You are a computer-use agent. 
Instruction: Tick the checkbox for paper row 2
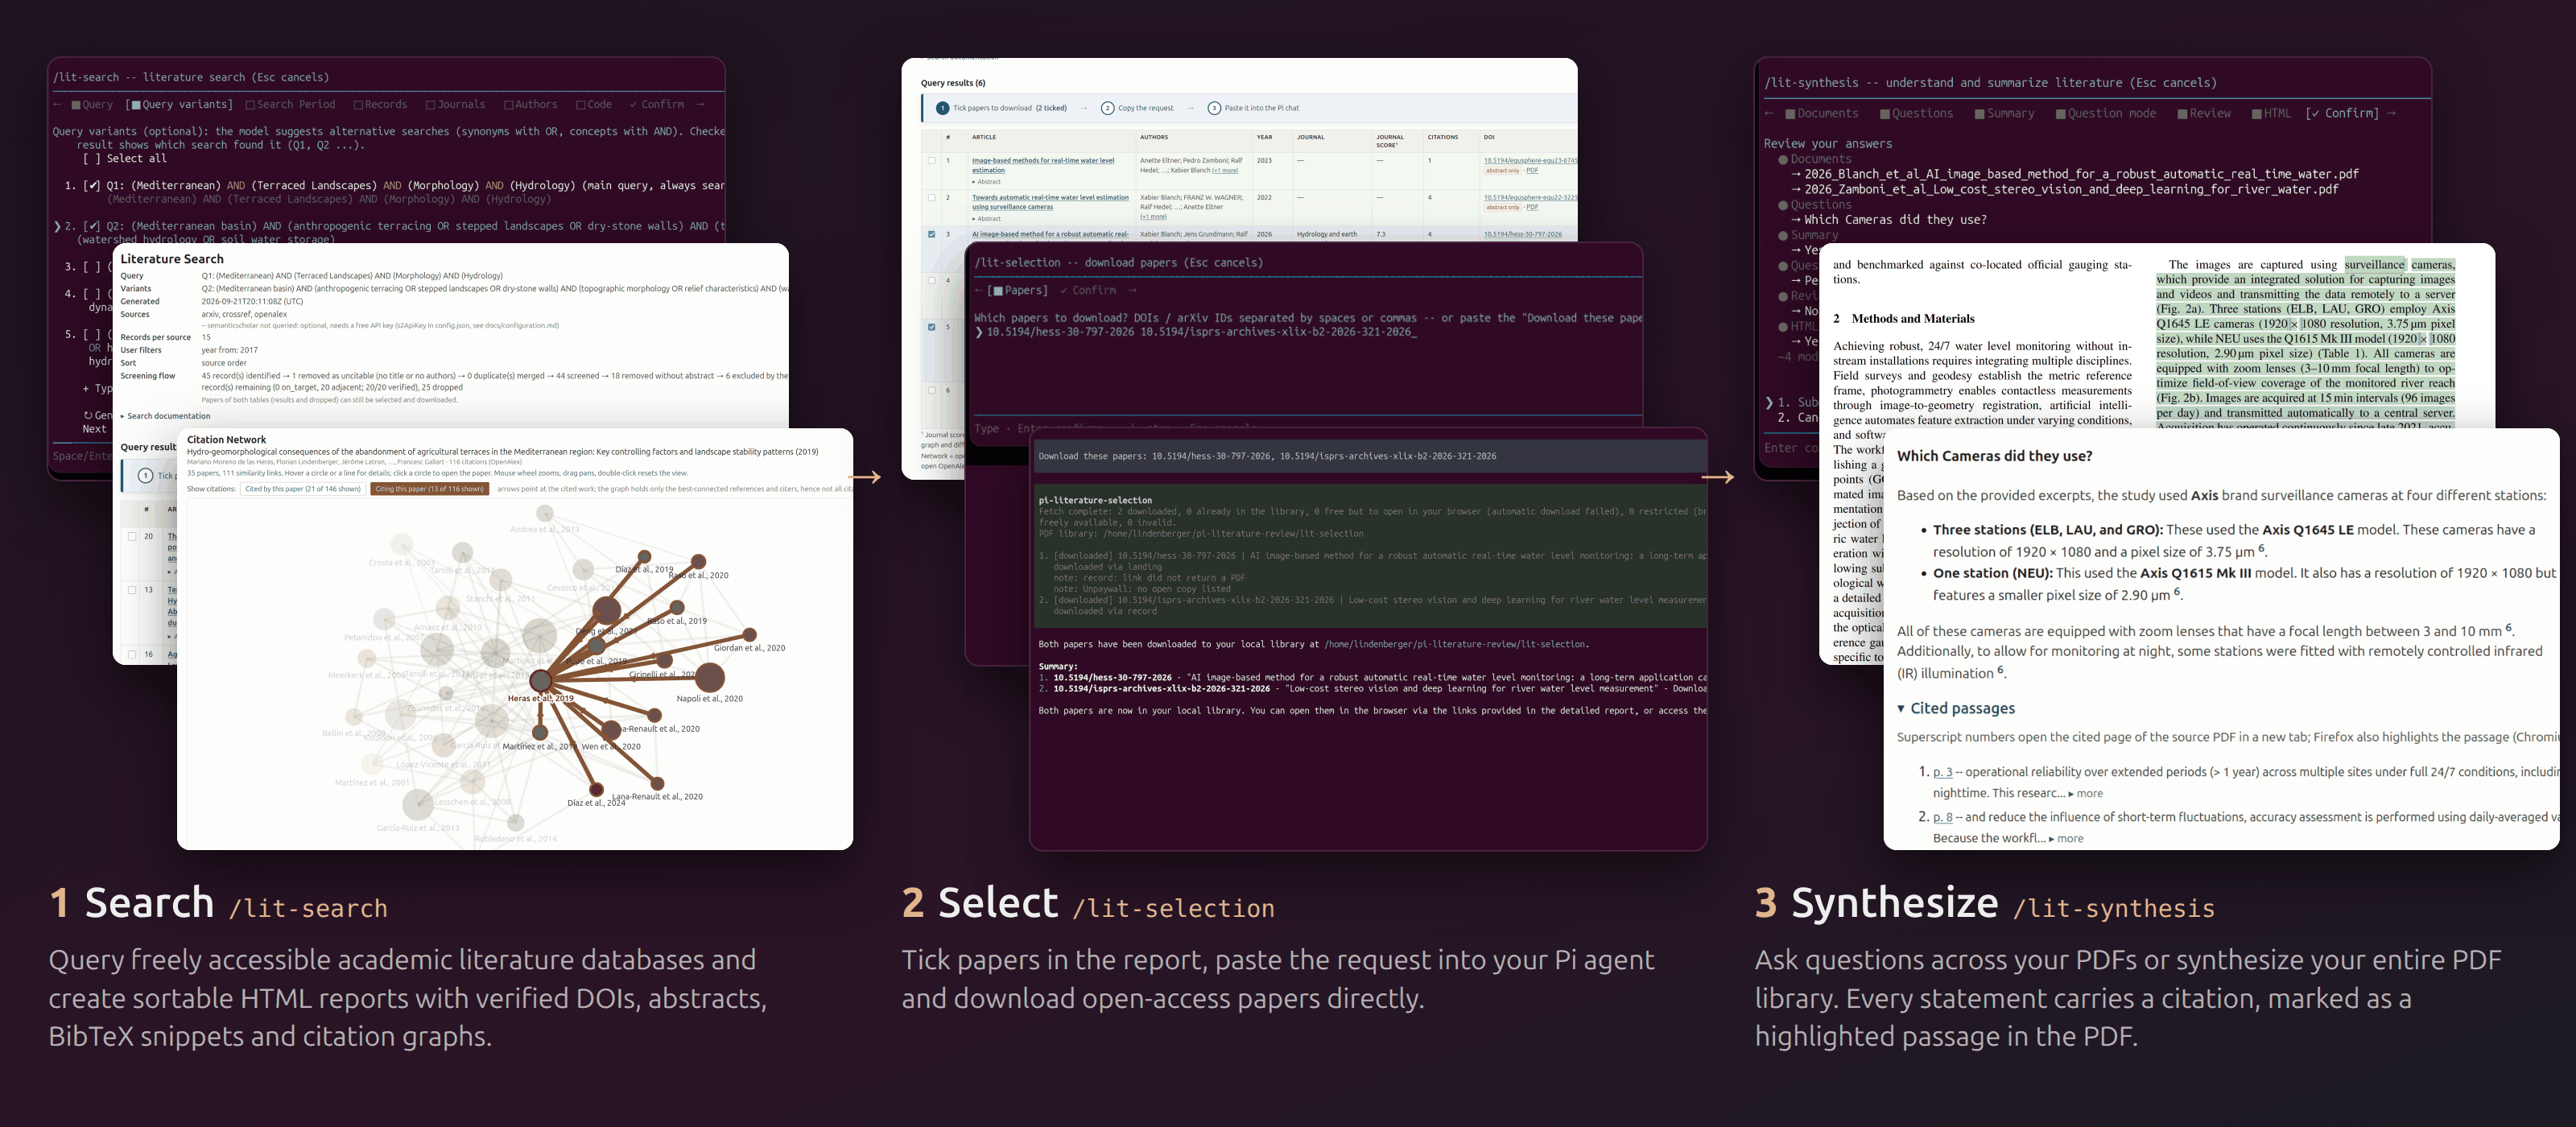(932, 197)
